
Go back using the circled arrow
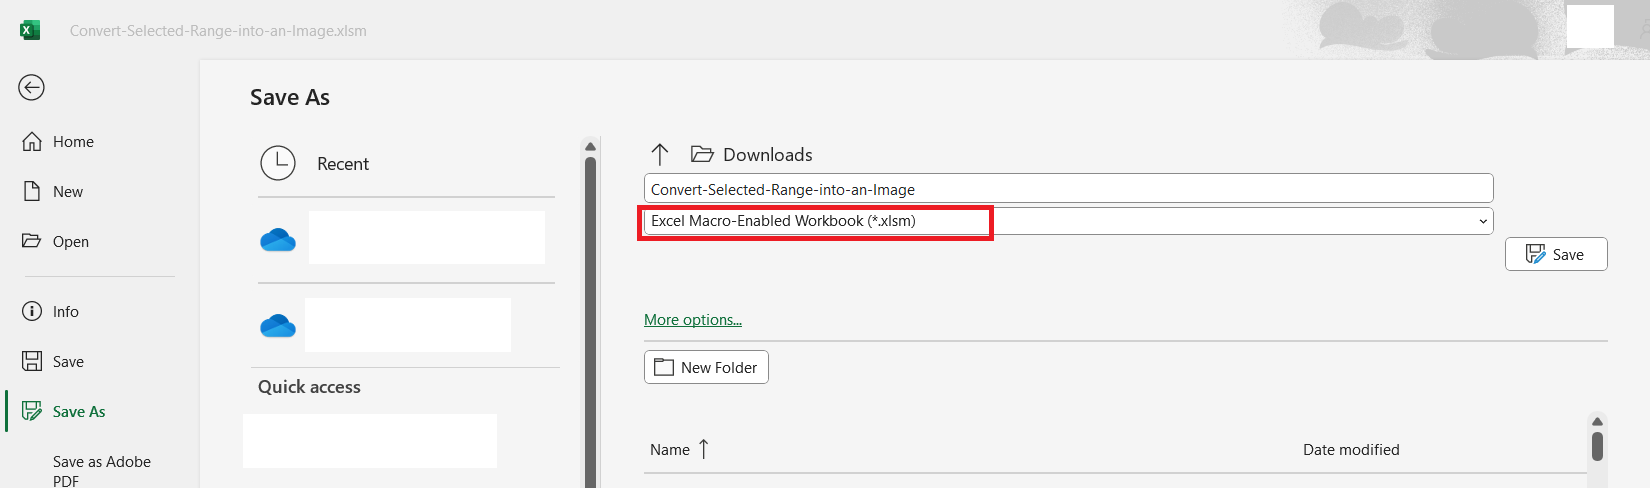(31, 88)
